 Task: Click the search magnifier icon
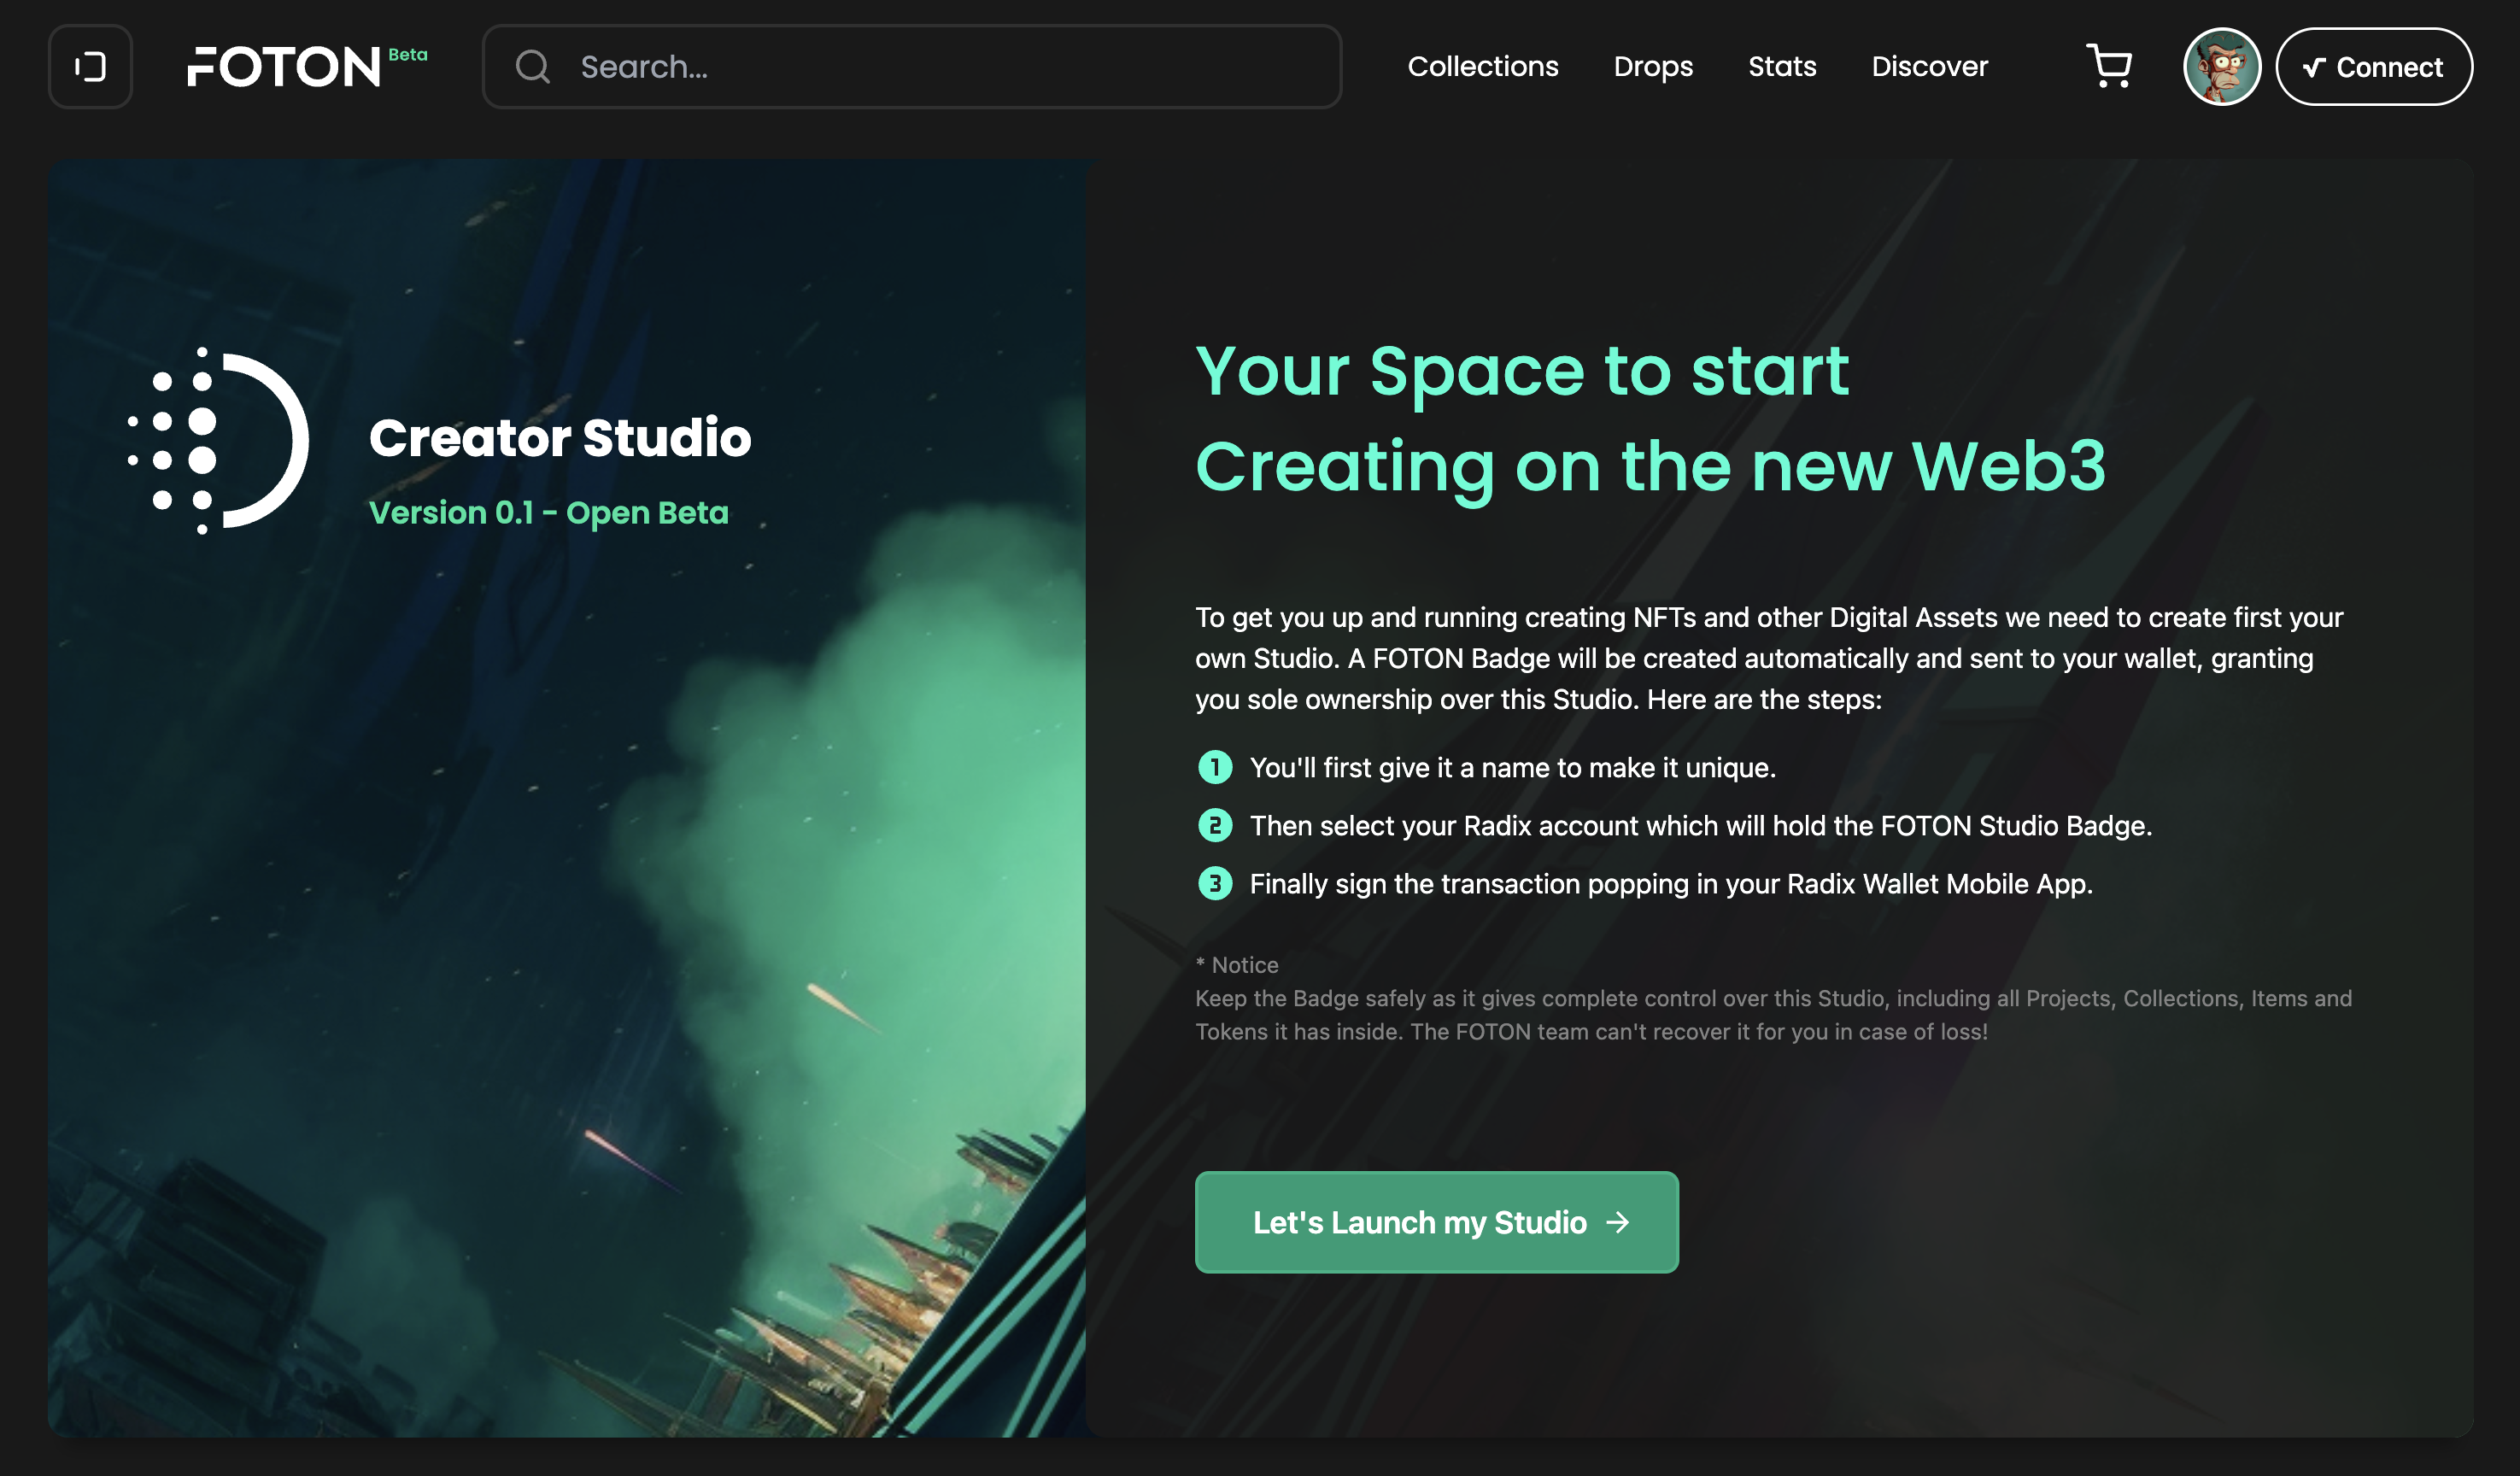coord(532,67)
